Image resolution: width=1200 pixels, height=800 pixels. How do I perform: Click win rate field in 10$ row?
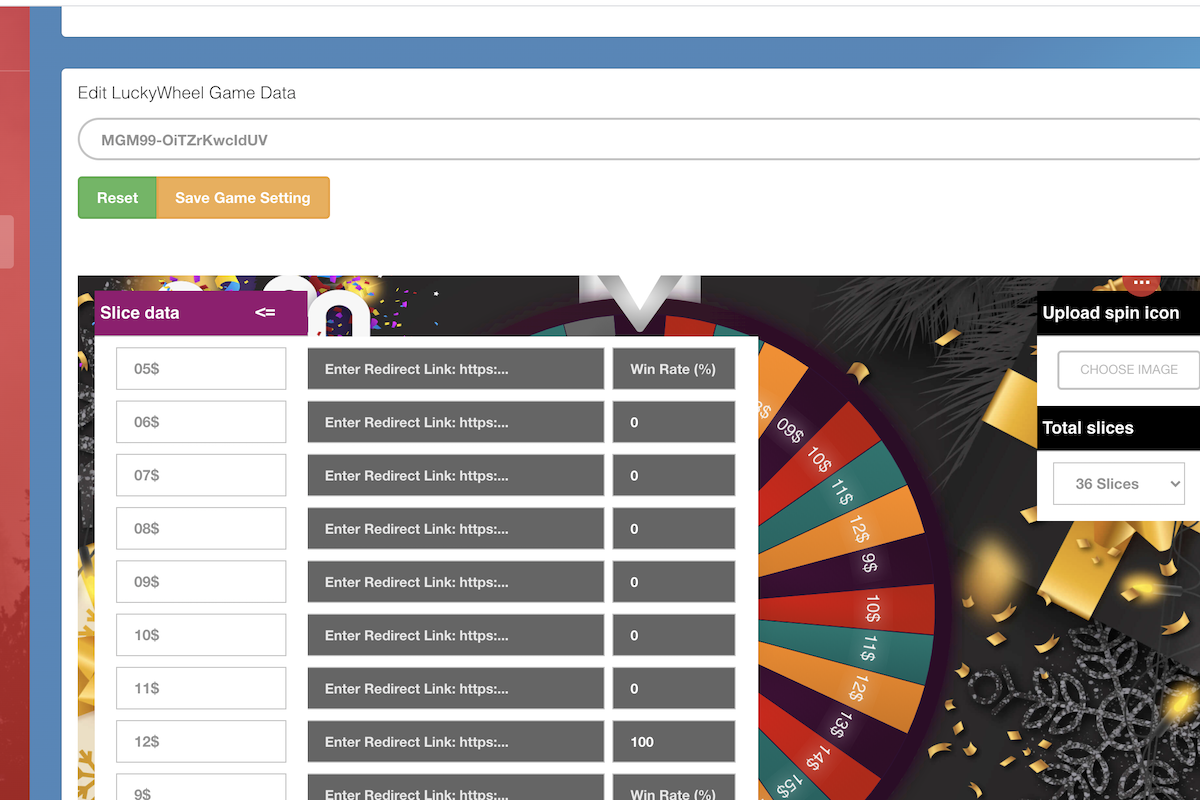coord(674,635)
